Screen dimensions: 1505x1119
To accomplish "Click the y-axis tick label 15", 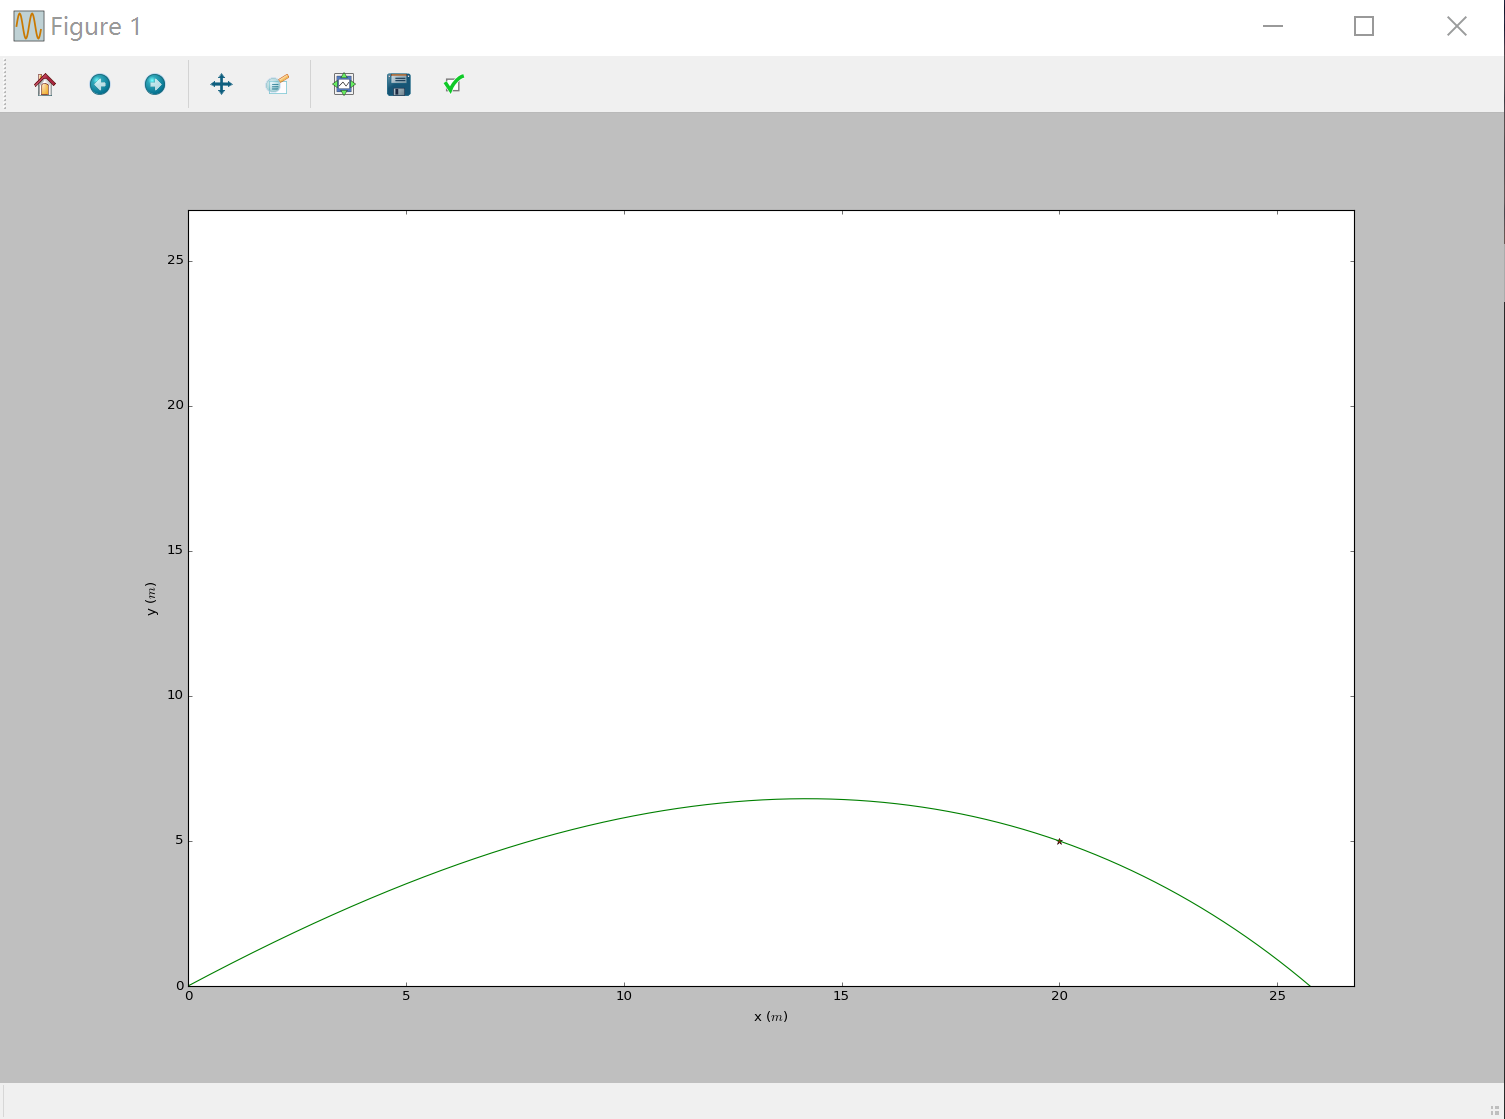I will 176,550.
